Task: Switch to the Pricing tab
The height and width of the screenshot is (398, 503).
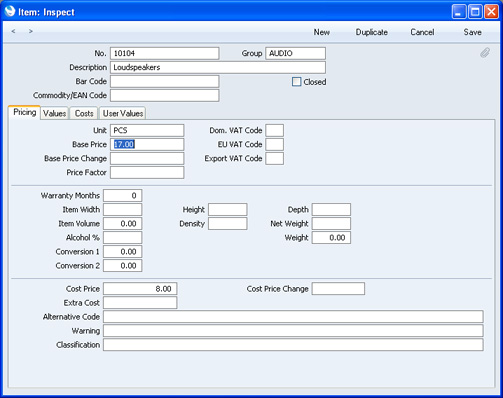Action: tap(25, 112)
